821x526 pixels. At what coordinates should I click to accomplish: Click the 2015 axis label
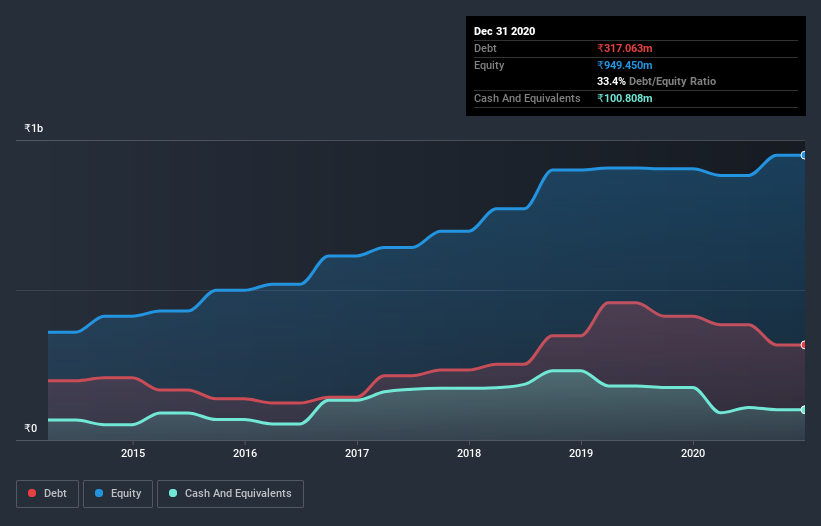click(x=133, y=453)
